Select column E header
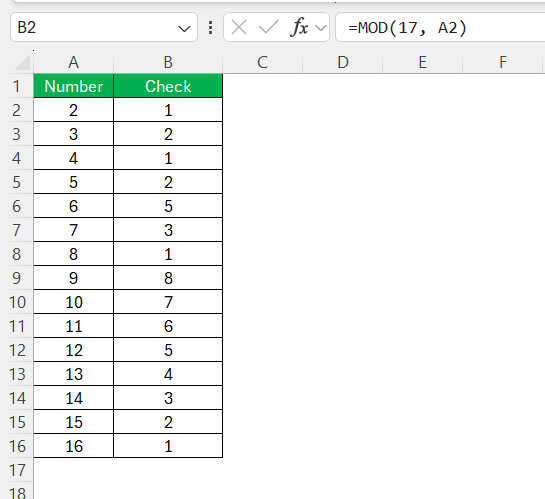 click(423, 63)
